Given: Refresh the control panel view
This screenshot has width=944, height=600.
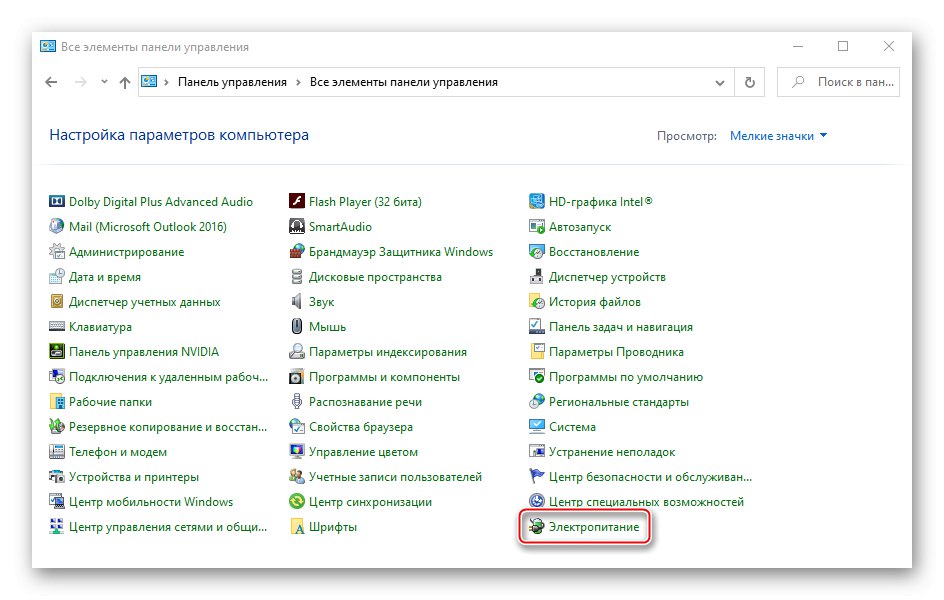Looking at the screenshot, I should click(x=750, y=82).
